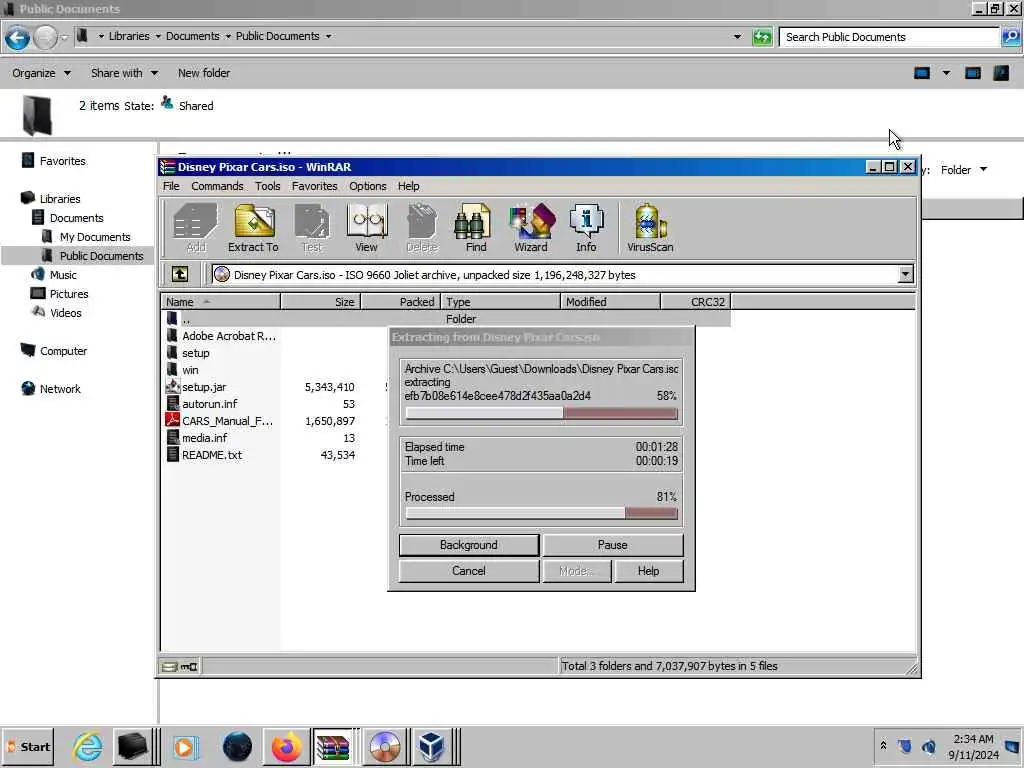1024x768 pixels.
Task: Click New folder in Explorer
Action: pyautogui.click(x=204, y=73)
